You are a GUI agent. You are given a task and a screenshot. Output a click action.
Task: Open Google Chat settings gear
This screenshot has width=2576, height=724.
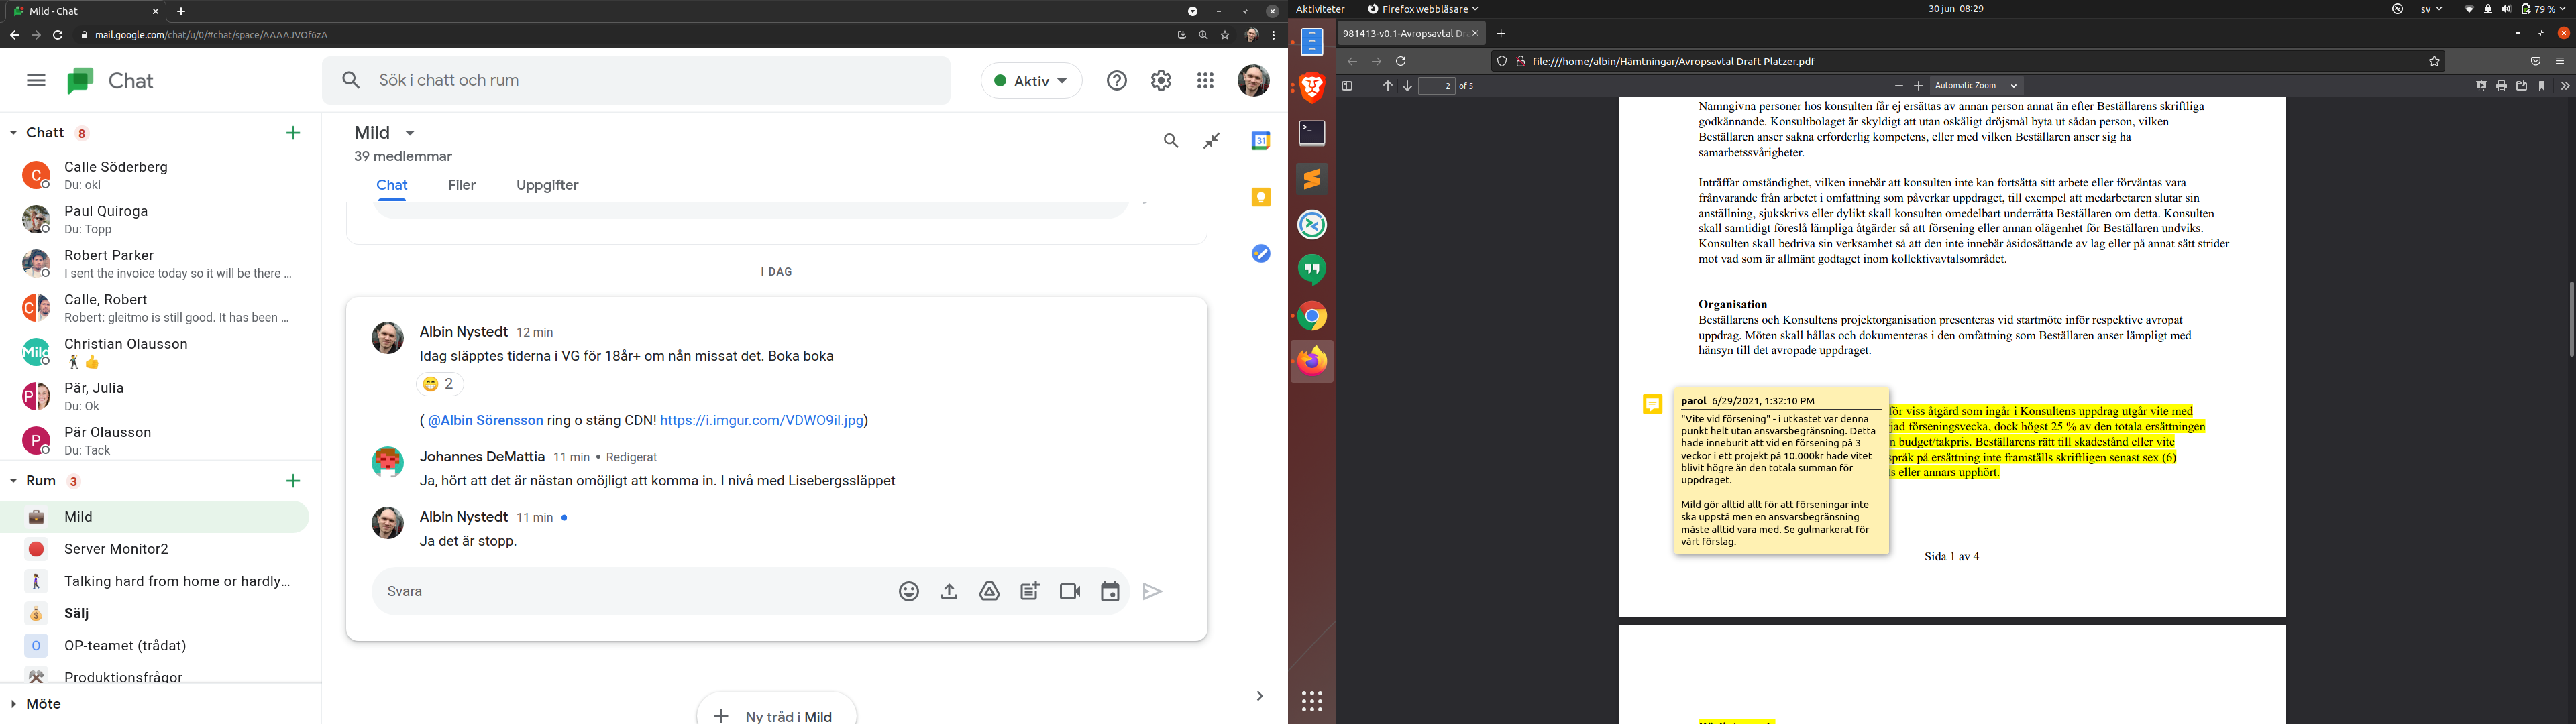click(1161, 81)
